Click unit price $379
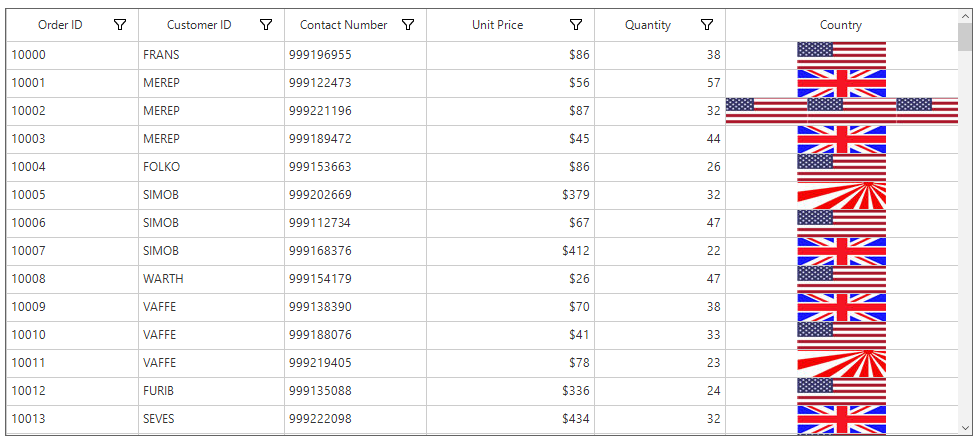The image size is (976, 440). pos(510,195)
